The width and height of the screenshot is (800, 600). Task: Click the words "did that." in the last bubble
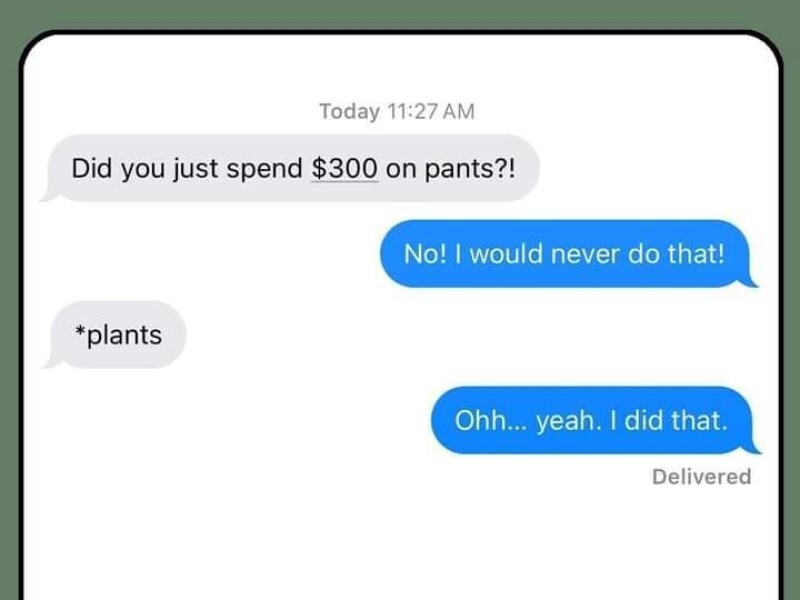click(676, 420)
